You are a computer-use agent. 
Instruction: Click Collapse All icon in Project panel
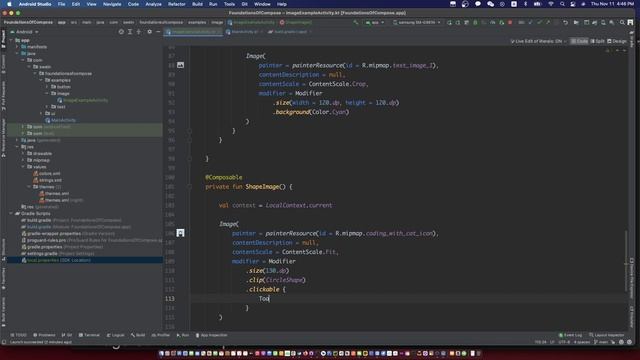click(139, 31)
